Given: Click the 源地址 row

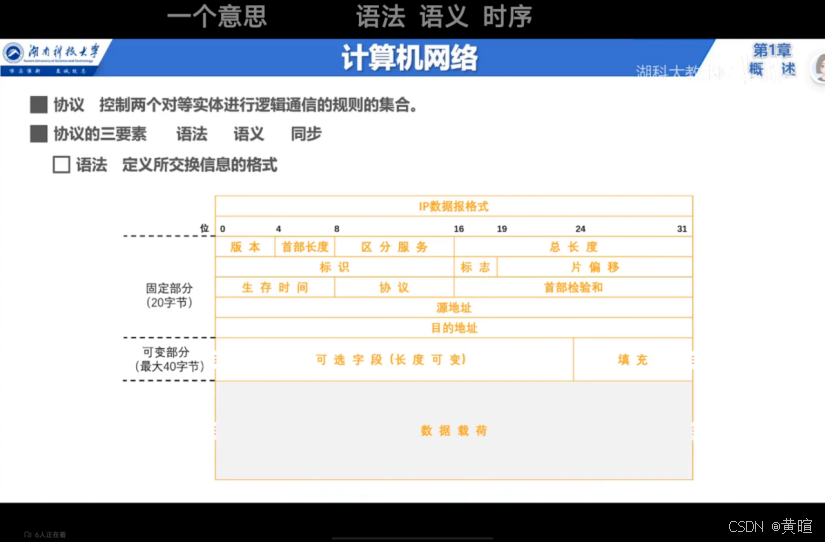Looking at the screenshot, I should tap(454, 307).
